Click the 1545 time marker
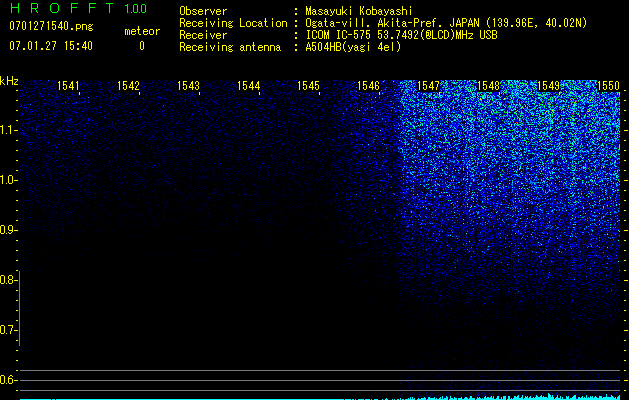The width and height of the screenshot is (629, 400). click(308, 86)
